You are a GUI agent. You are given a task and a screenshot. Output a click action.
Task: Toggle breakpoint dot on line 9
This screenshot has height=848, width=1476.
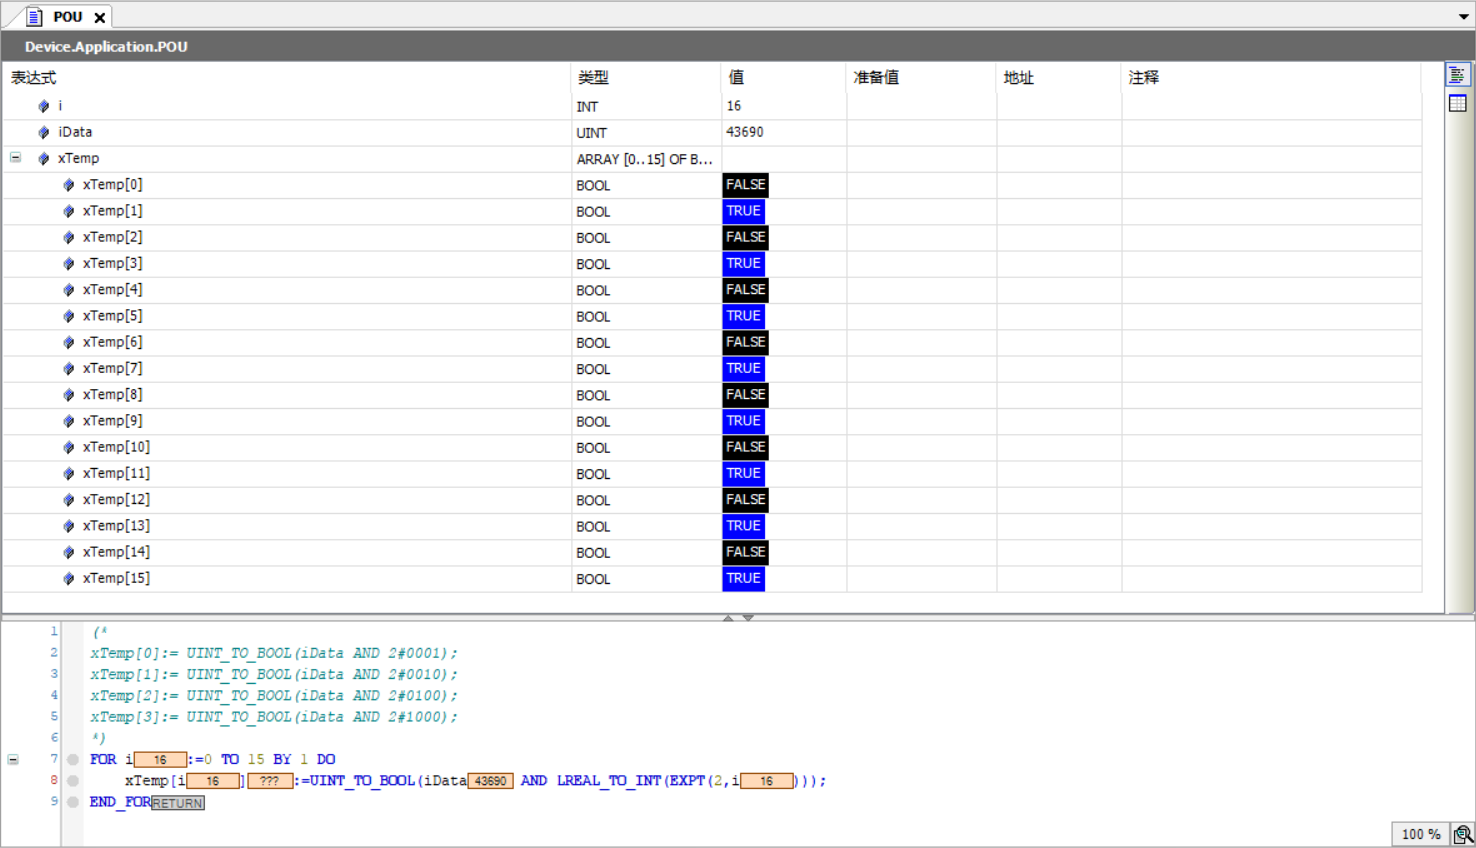[73, 802]
